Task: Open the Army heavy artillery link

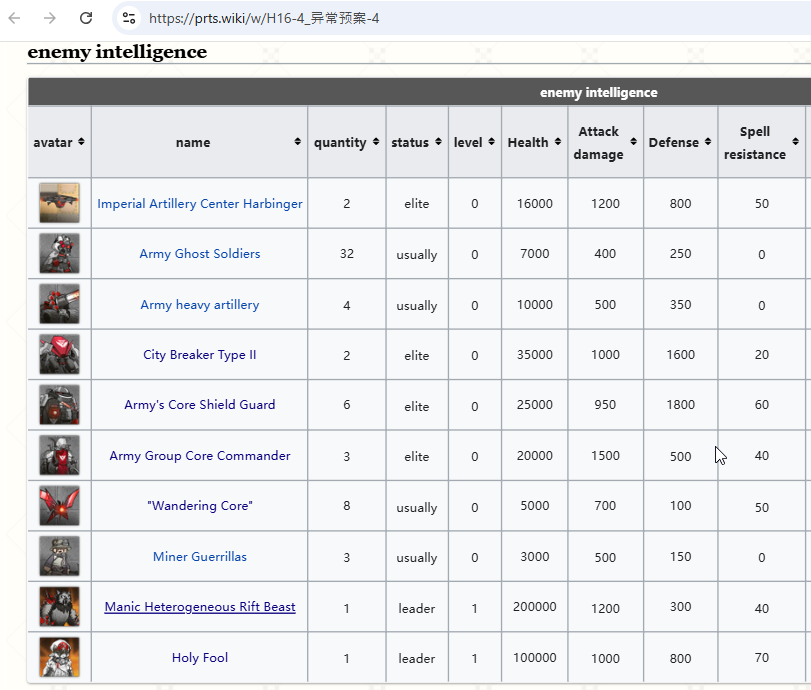Action: coord(199,305)
